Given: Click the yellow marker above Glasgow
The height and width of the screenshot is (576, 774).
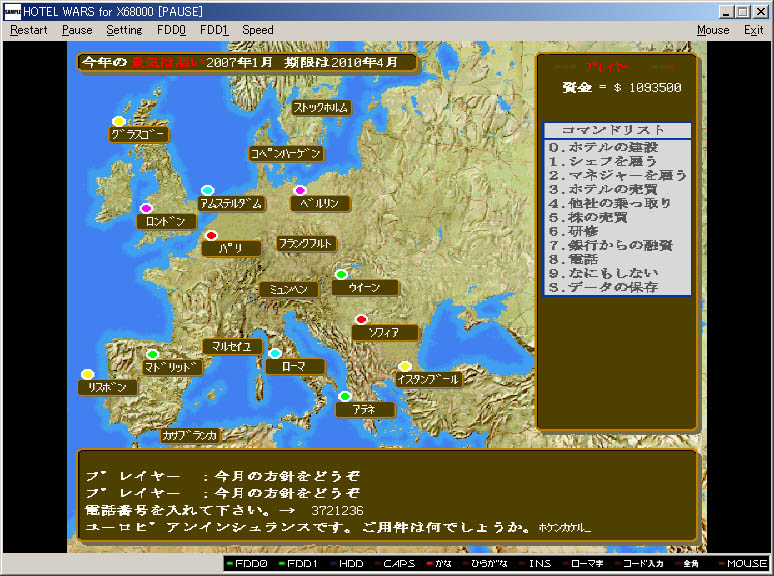Looking at the screenshot, I should [x=118, y=122].
